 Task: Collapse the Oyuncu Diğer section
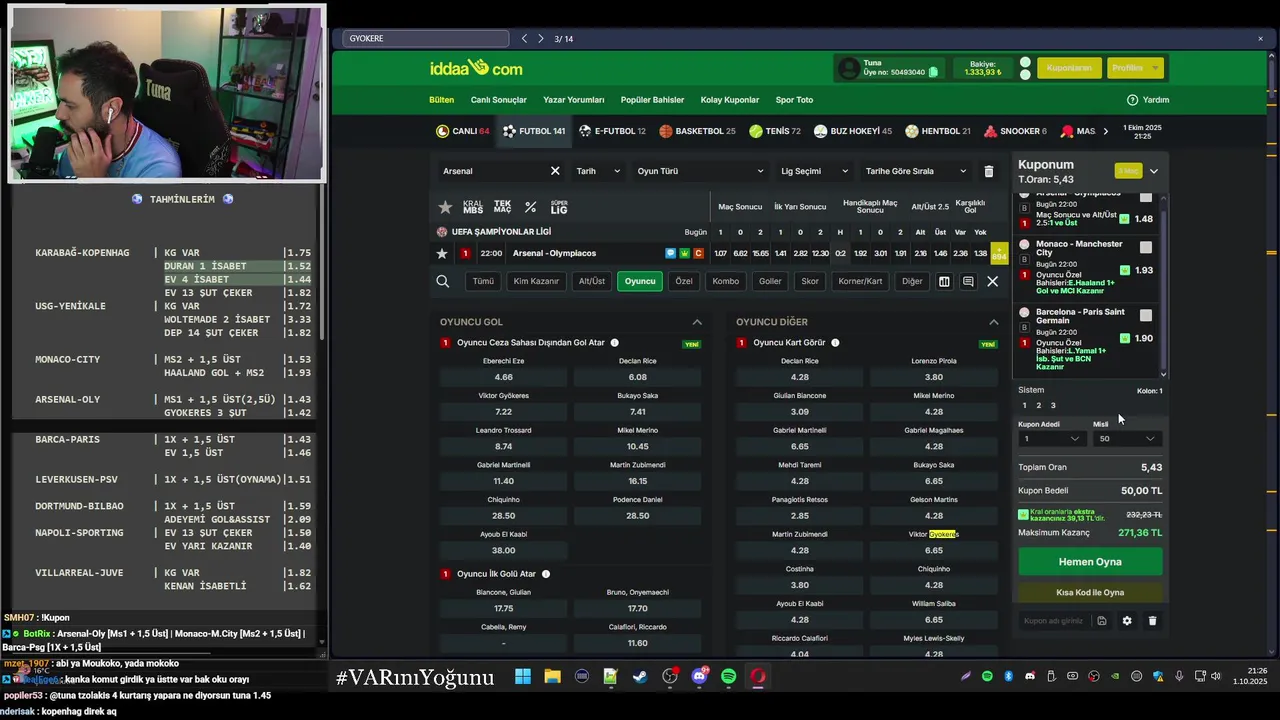click(993, 322)
